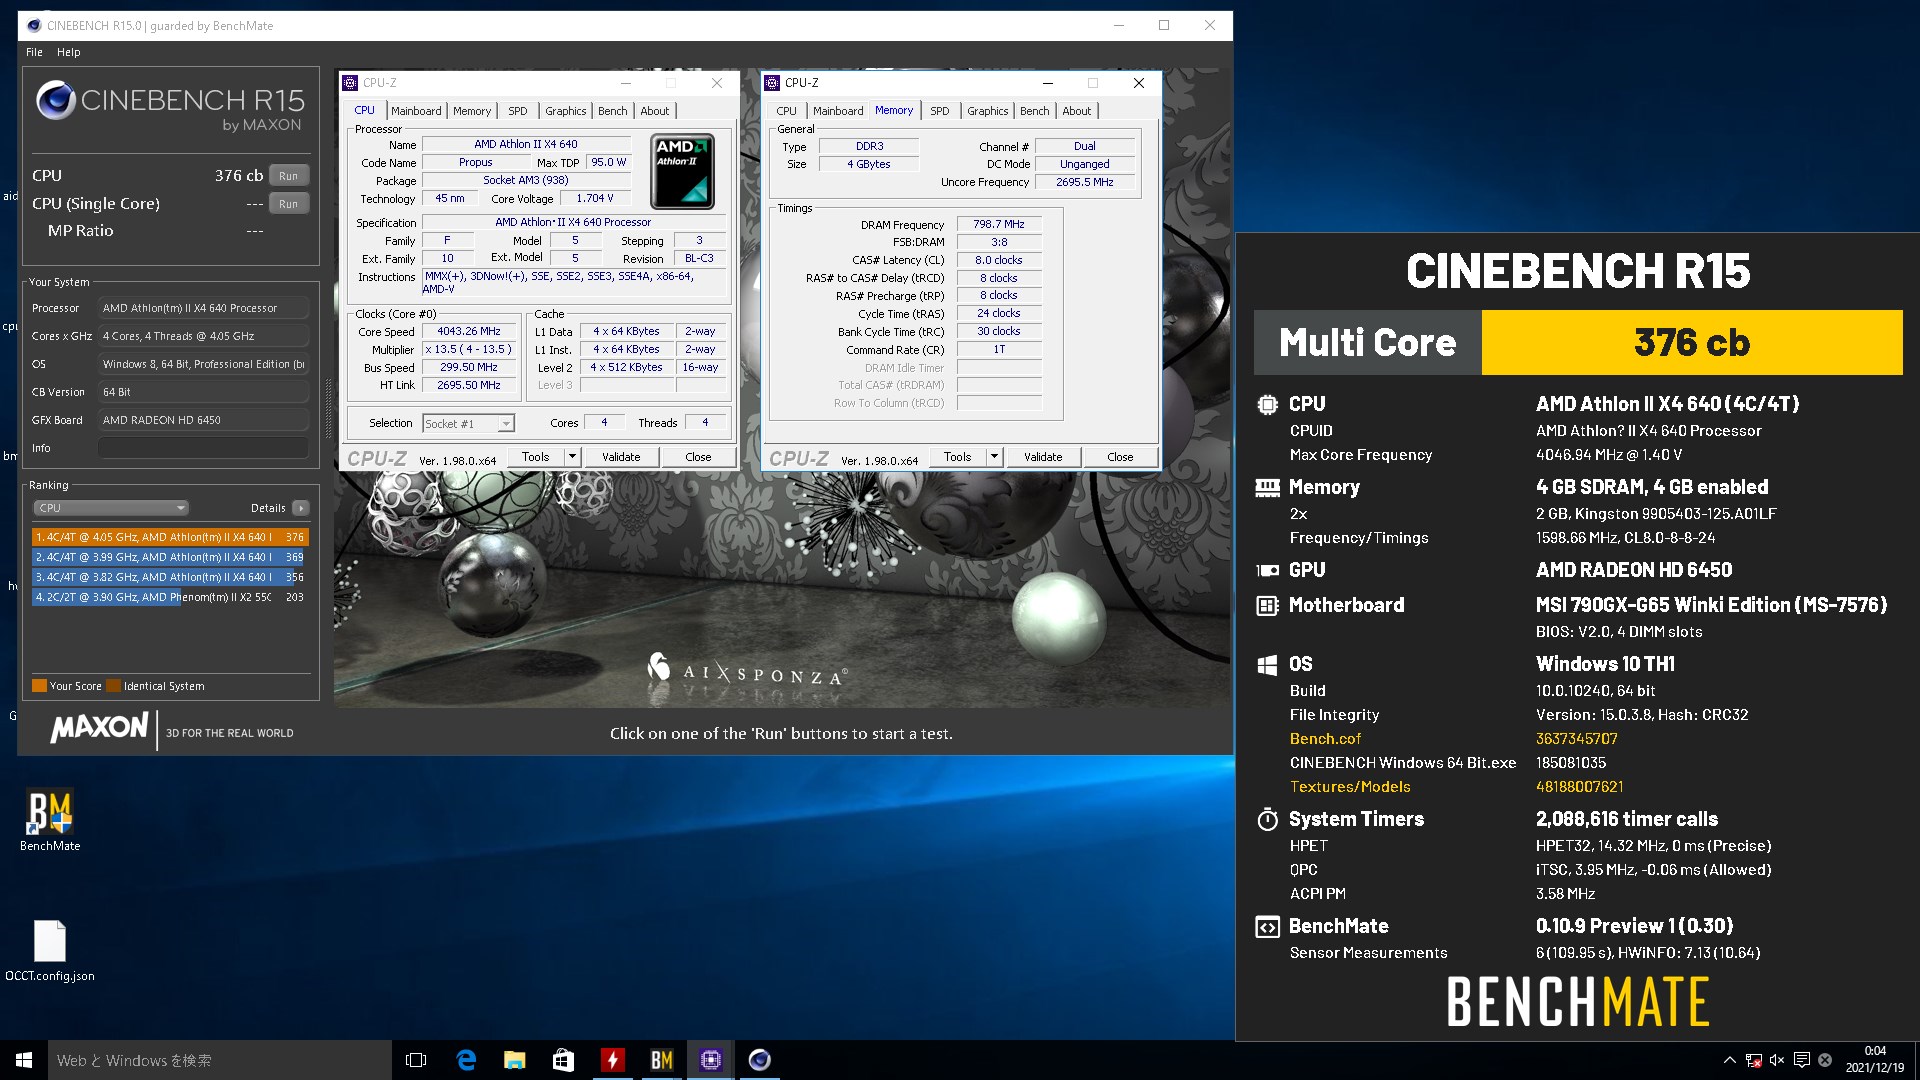This screenshot has width=1920, height=1080.
Task: Select ranking entry 3 scoring 356
Action: (x=170, y=577)
